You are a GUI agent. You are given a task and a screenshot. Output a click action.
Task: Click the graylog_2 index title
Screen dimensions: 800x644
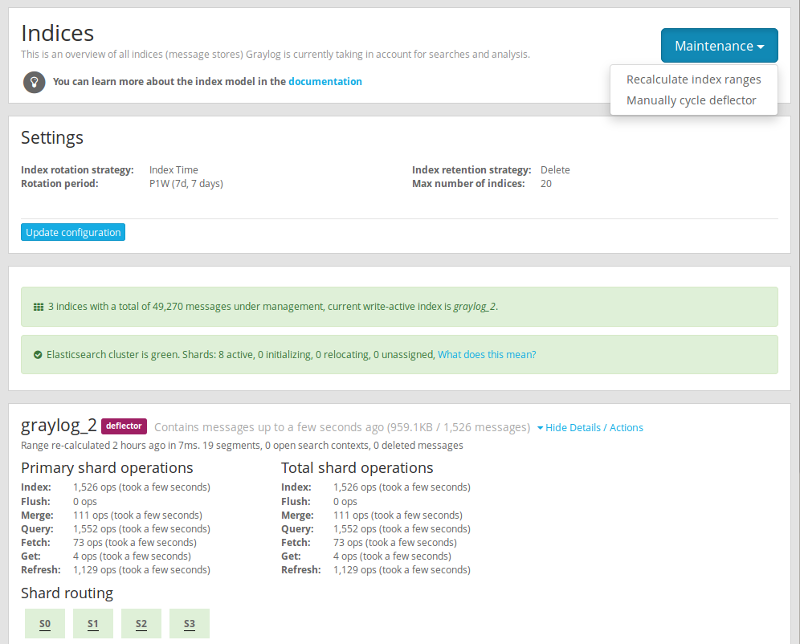(58, 425)
